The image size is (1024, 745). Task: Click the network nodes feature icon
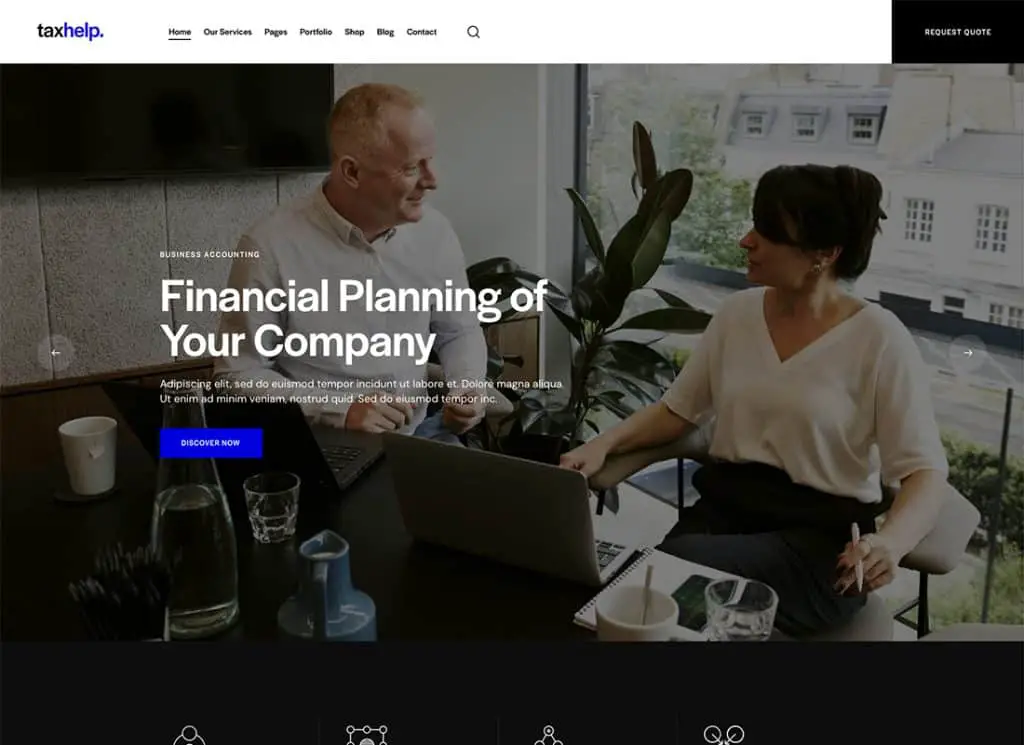pos(549,735)
